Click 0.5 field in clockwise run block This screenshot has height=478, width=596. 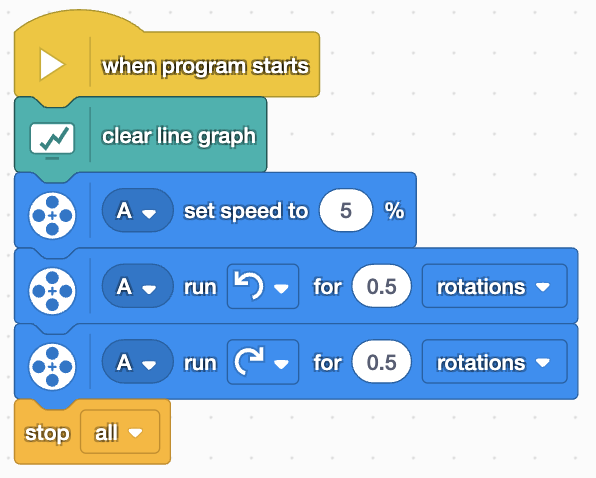(x=382, y=362)
